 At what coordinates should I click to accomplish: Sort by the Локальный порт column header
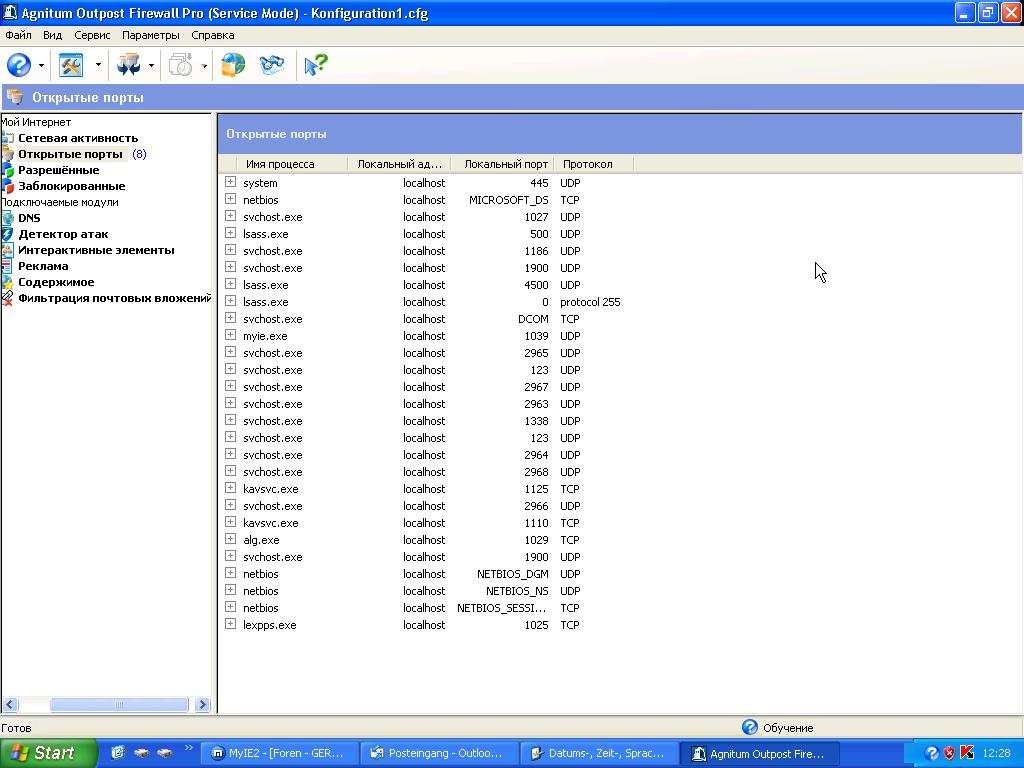click(502, 164)
